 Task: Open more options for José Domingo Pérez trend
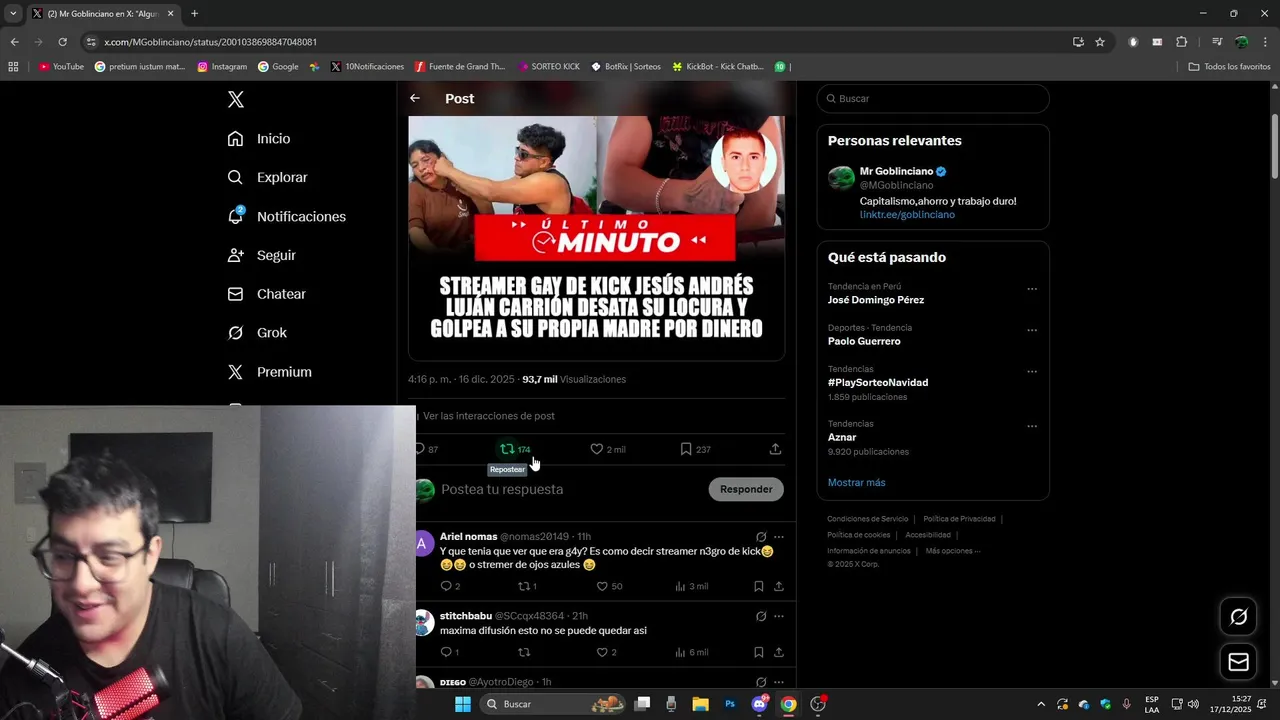click(1032, 289)
